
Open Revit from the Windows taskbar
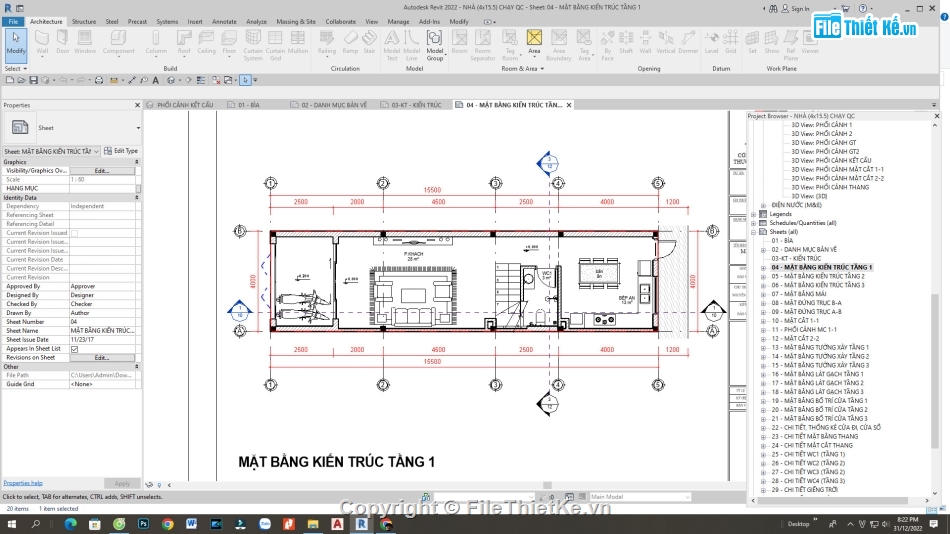[x=362, y=524]
